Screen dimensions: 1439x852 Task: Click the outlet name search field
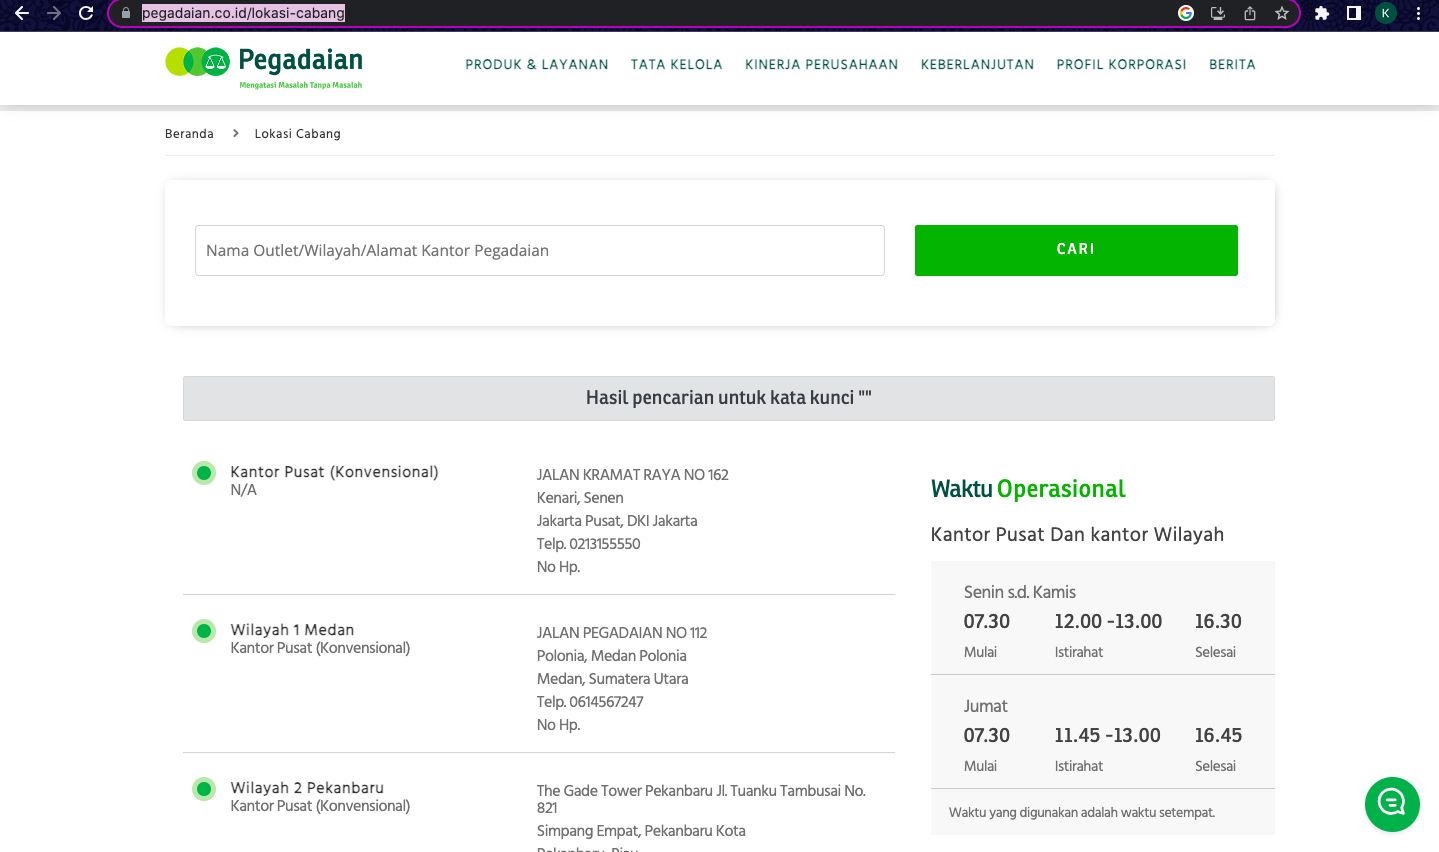coord(540,250)
